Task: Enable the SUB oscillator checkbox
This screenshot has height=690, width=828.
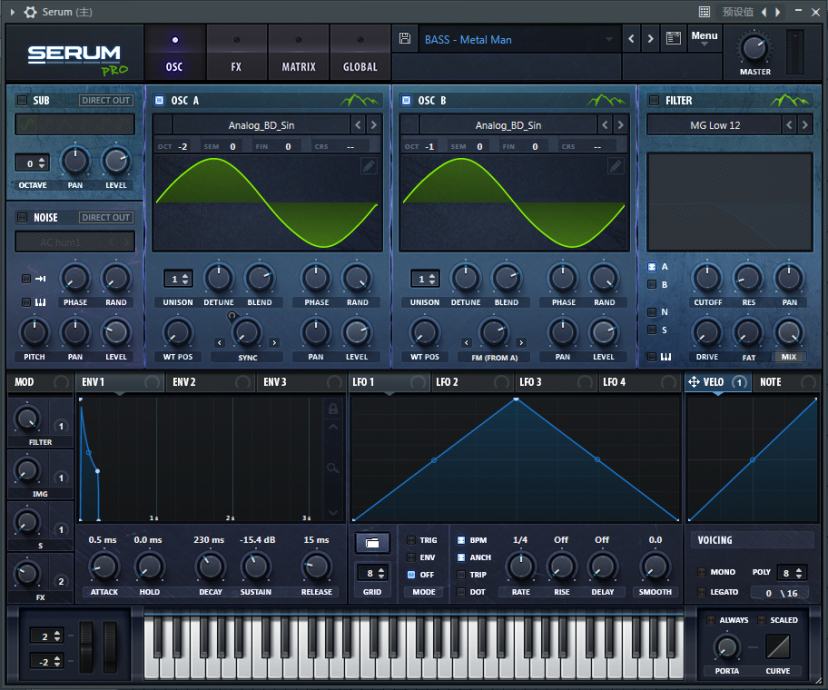Action: (x=21, y=100)
